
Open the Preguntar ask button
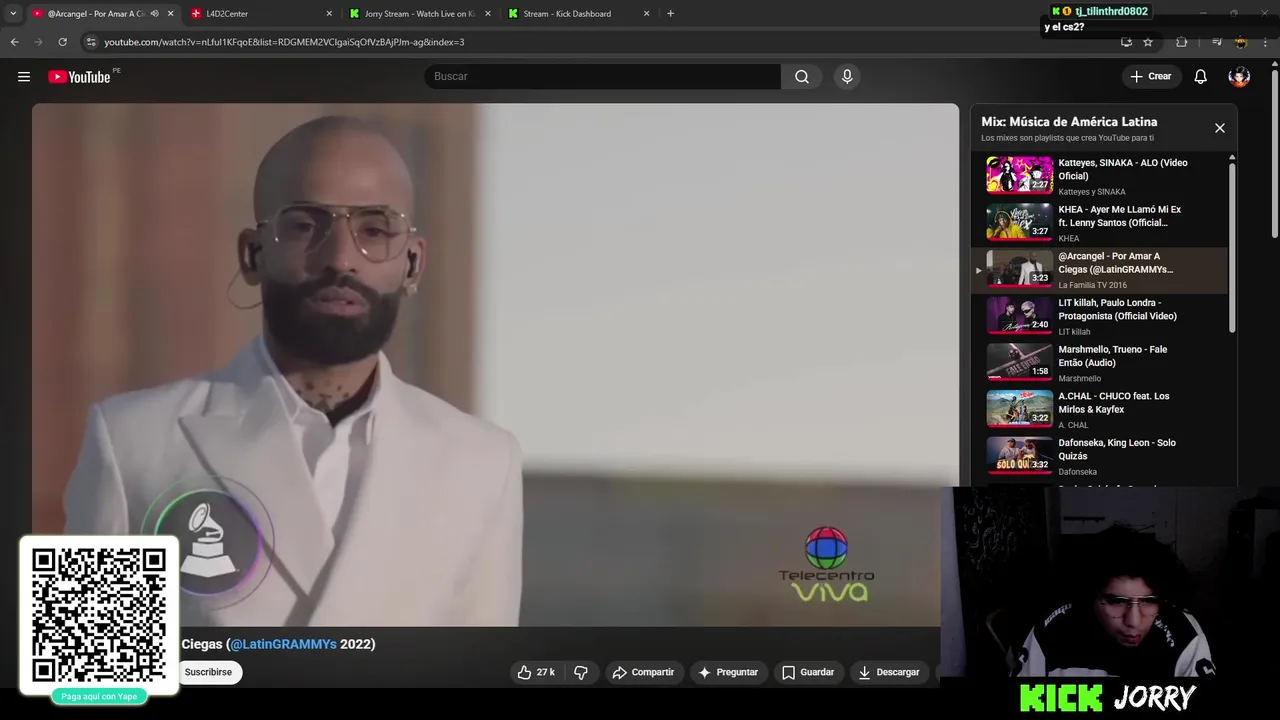pyautogui.click(x=728, y=672)
